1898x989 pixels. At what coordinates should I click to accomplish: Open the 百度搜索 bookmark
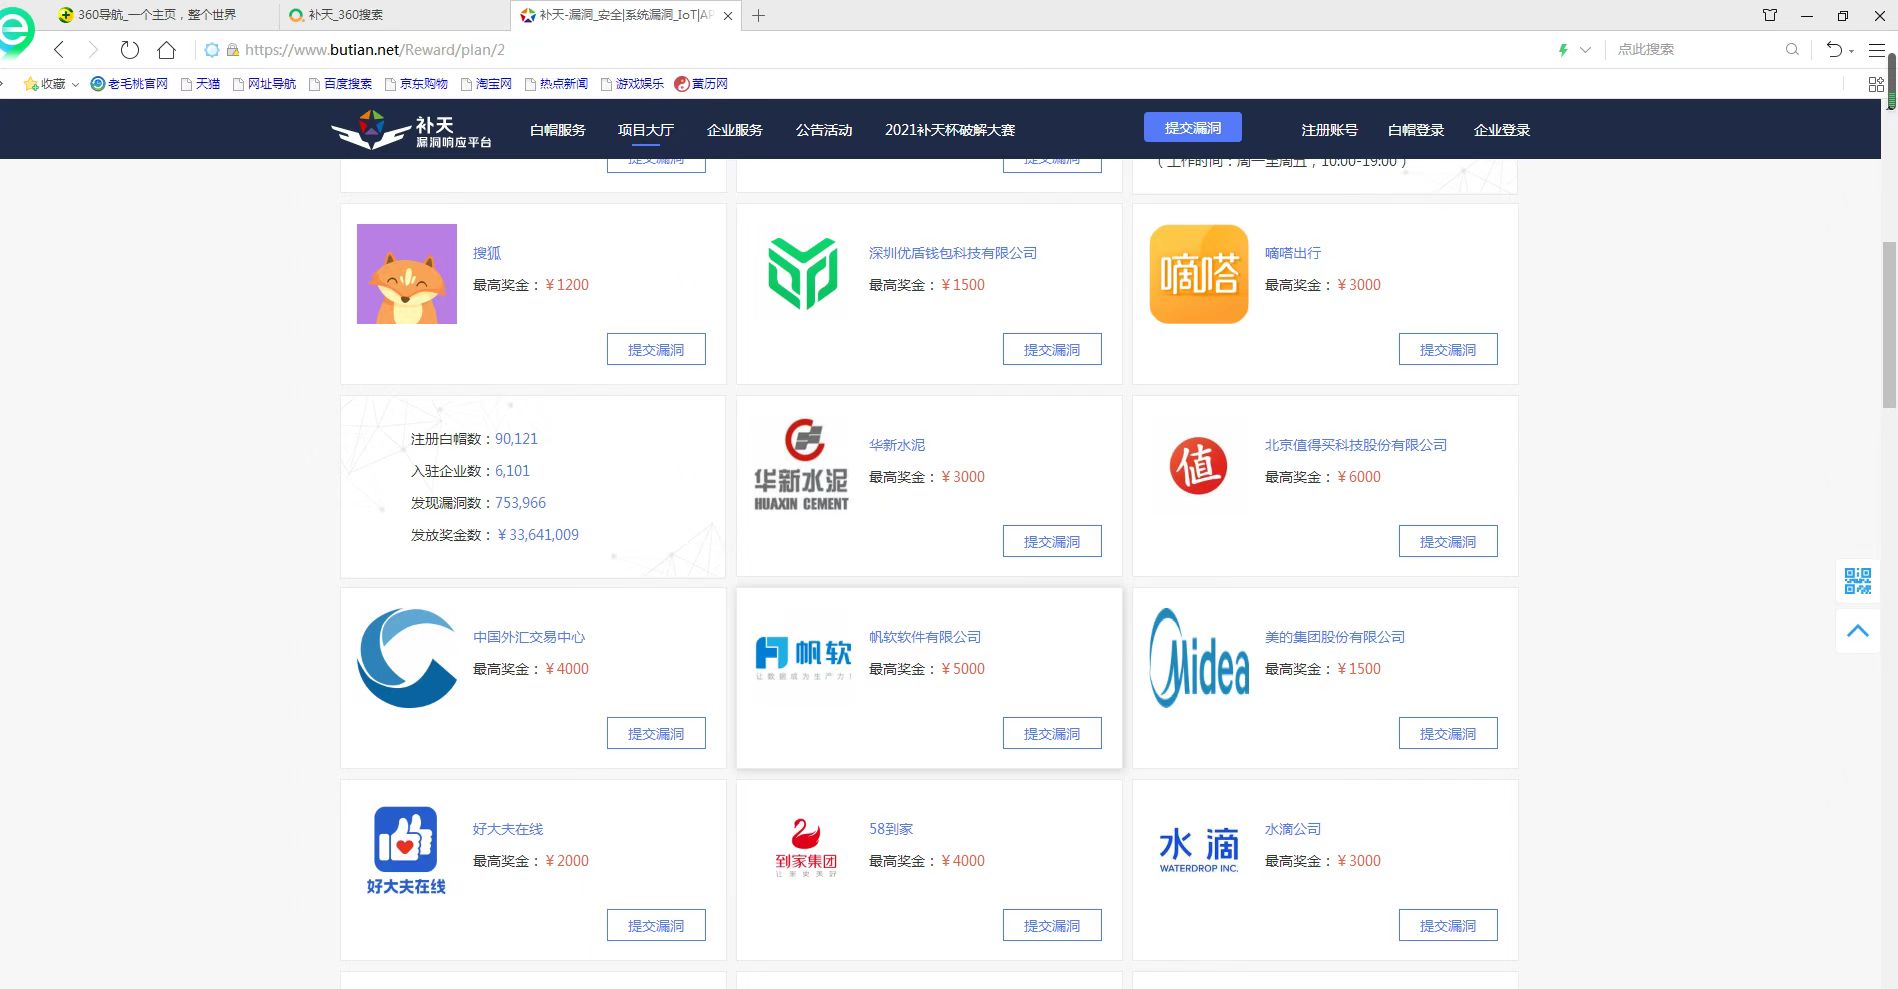pyautogui.click(x=340, y=84)
